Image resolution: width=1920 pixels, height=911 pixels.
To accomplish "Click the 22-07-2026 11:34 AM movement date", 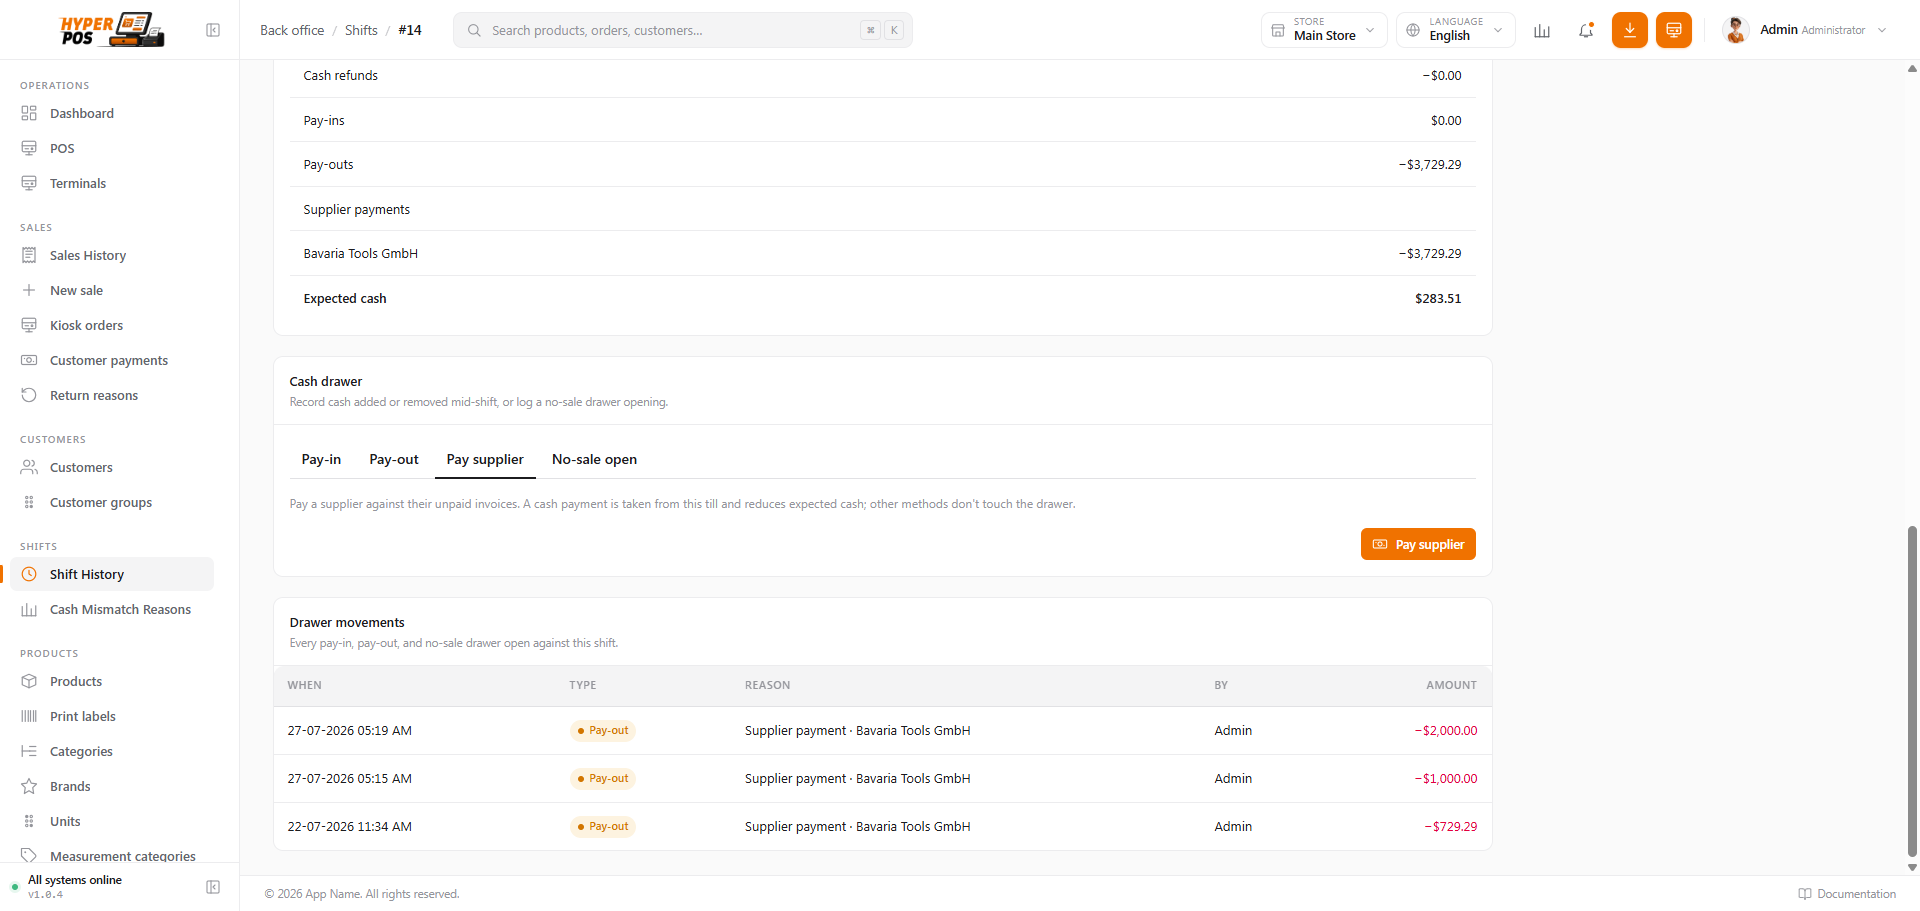I will [350, 826].
